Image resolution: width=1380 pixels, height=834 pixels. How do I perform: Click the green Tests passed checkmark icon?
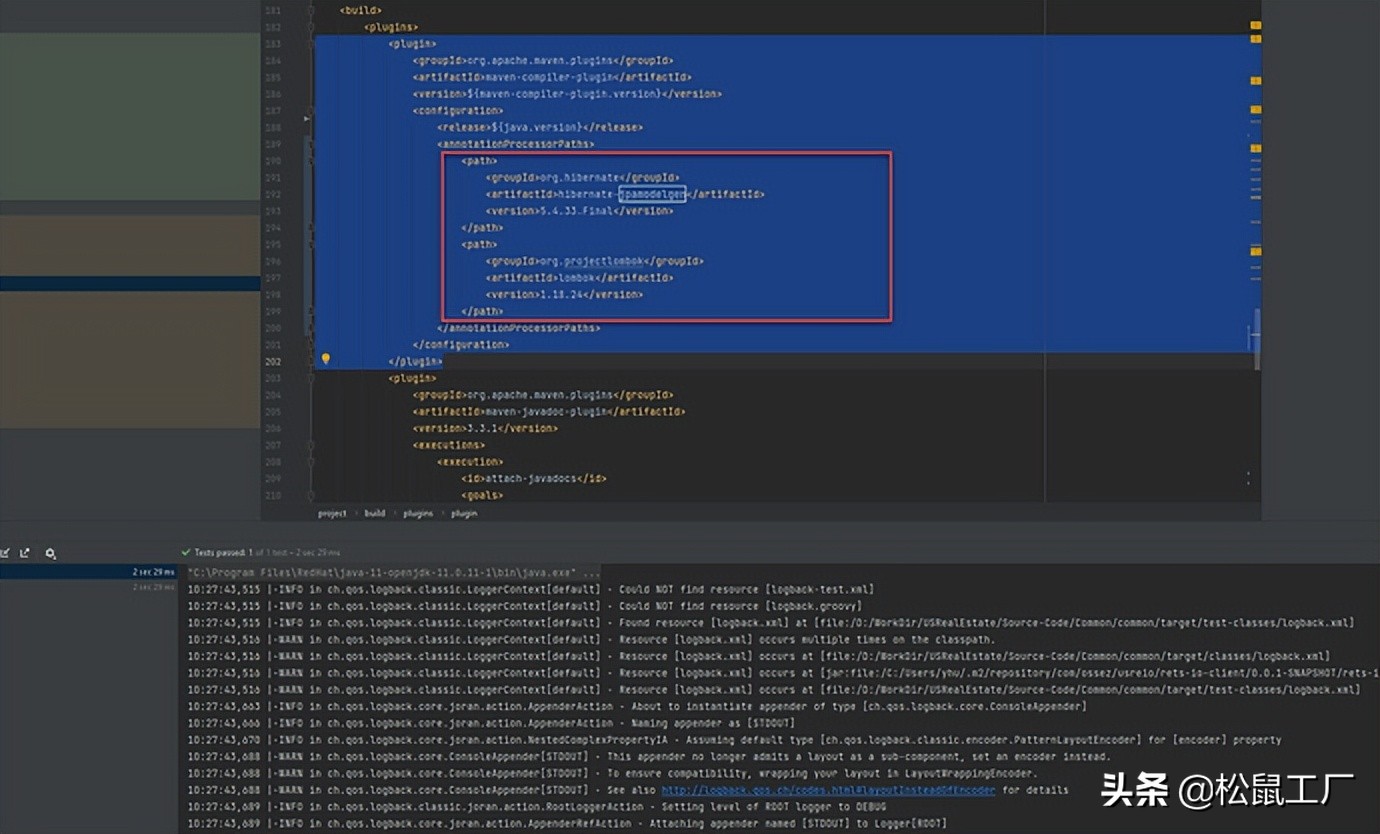186,551
